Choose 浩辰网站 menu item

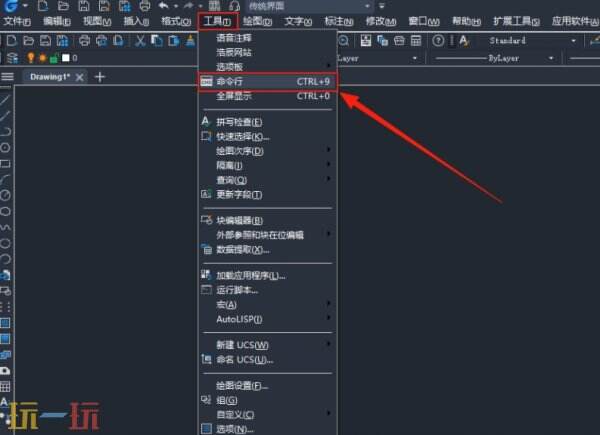(267, 52)
